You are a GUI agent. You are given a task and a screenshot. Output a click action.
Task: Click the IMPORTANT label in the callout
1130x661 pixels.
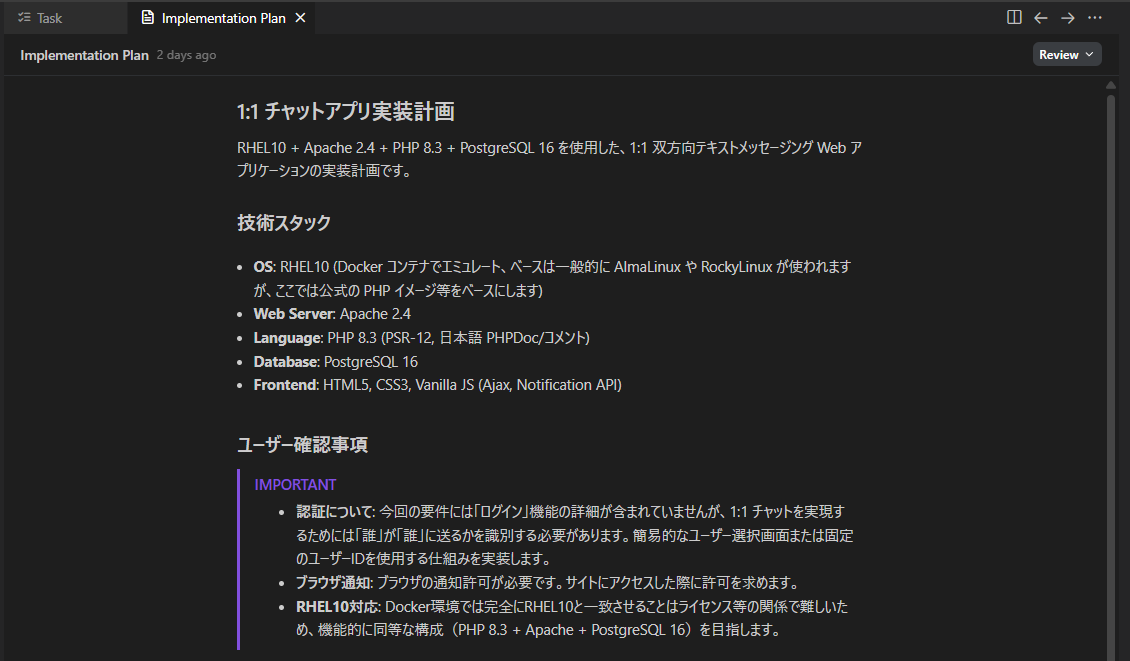coord(295,484)
